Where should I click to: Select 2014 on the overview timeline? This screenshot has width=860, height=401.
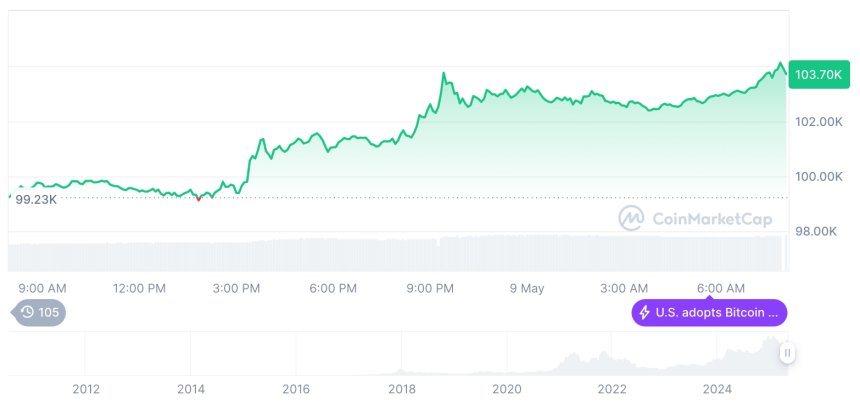pos(191,388)
